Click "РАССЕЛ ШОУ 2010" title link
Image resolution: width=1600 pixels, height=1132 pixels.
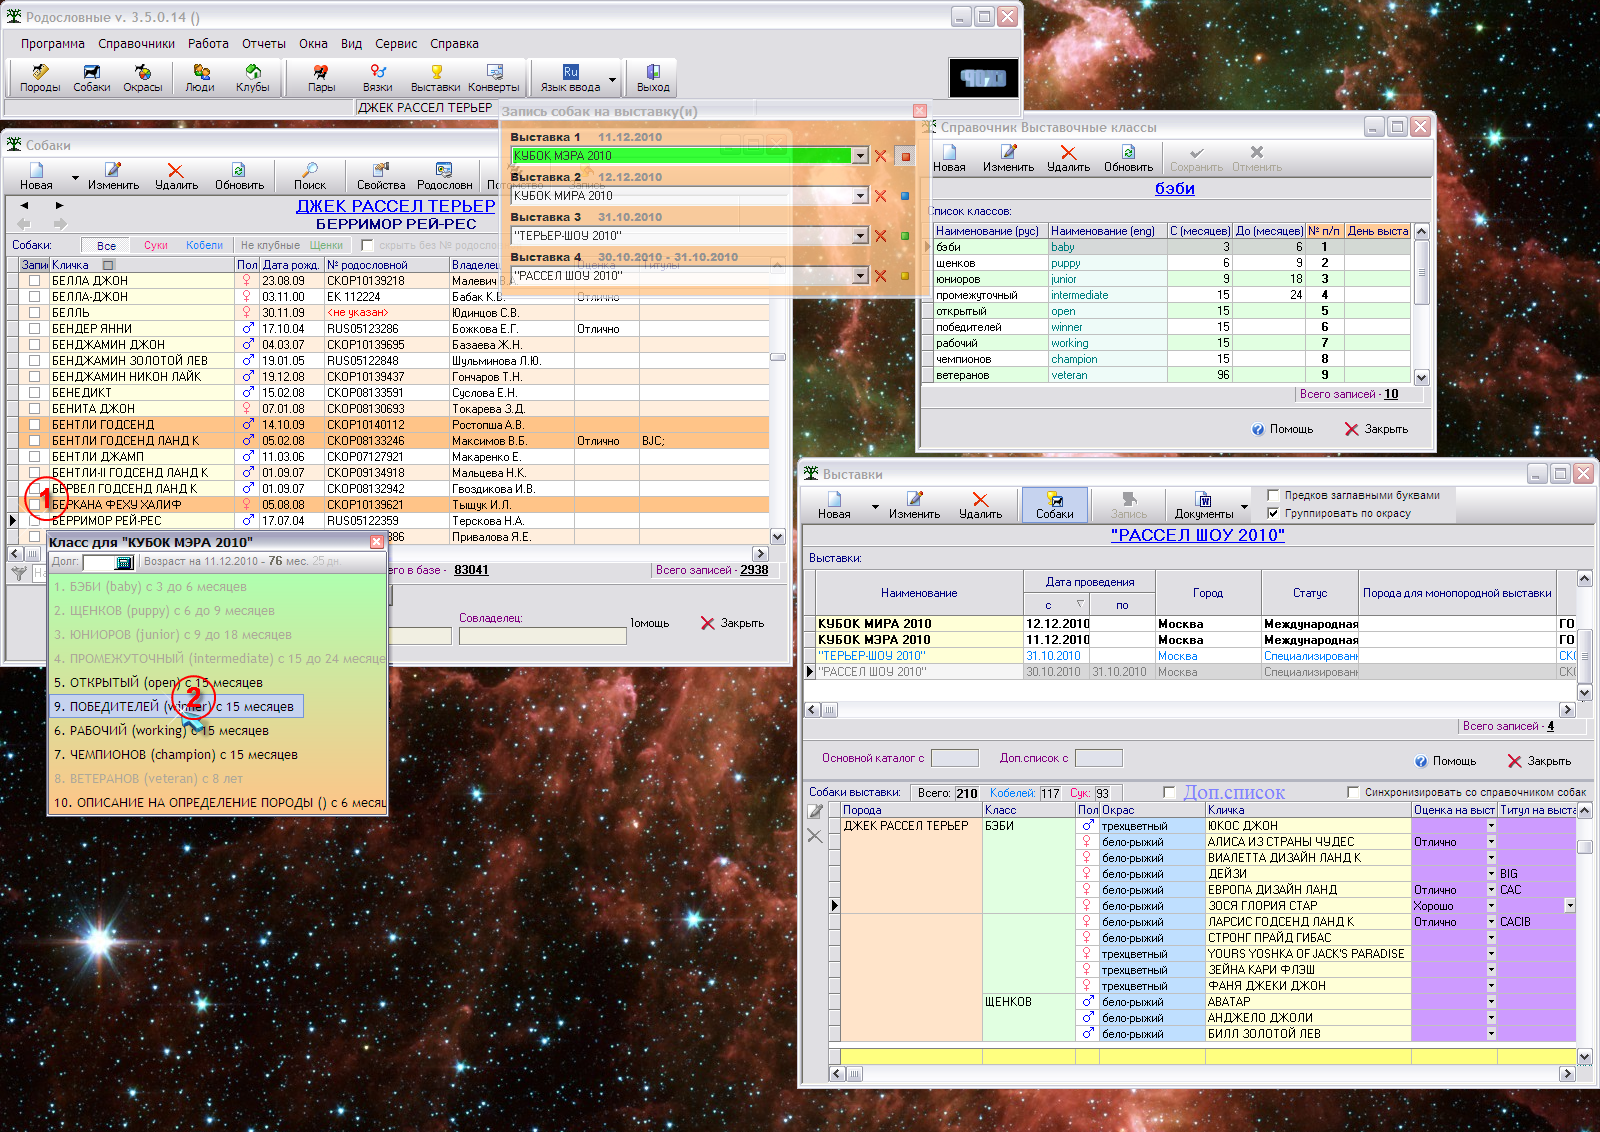(1198, 535)
